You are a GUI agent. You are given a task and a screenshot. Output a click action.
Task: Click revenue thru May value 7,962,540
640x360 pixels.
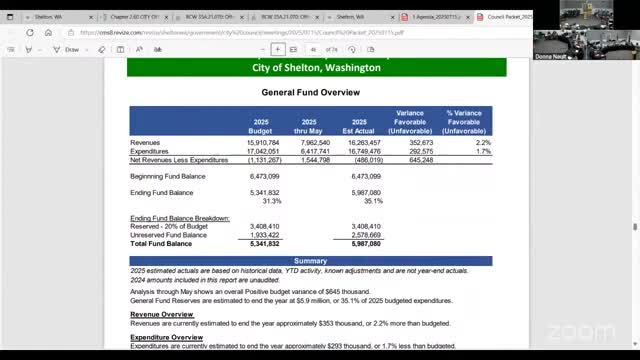315,143
